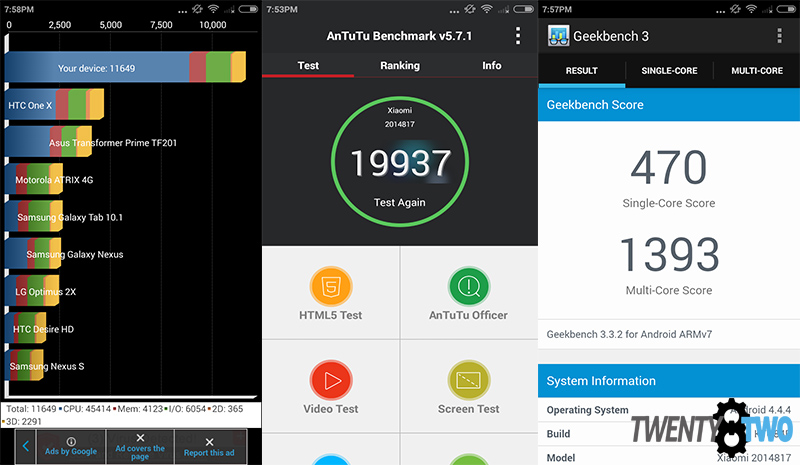This screenshot has height=465, width=800.
Task: Switch to the AnTuTu Info tab
Action: (x=492, y=65)
